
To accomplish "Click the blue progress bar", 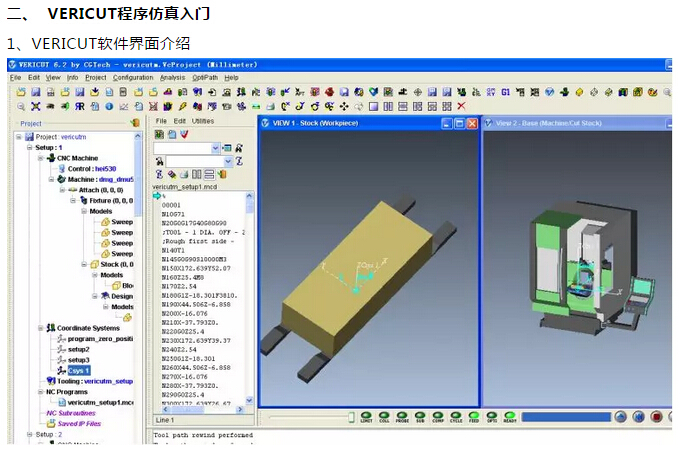I will 566,417.
